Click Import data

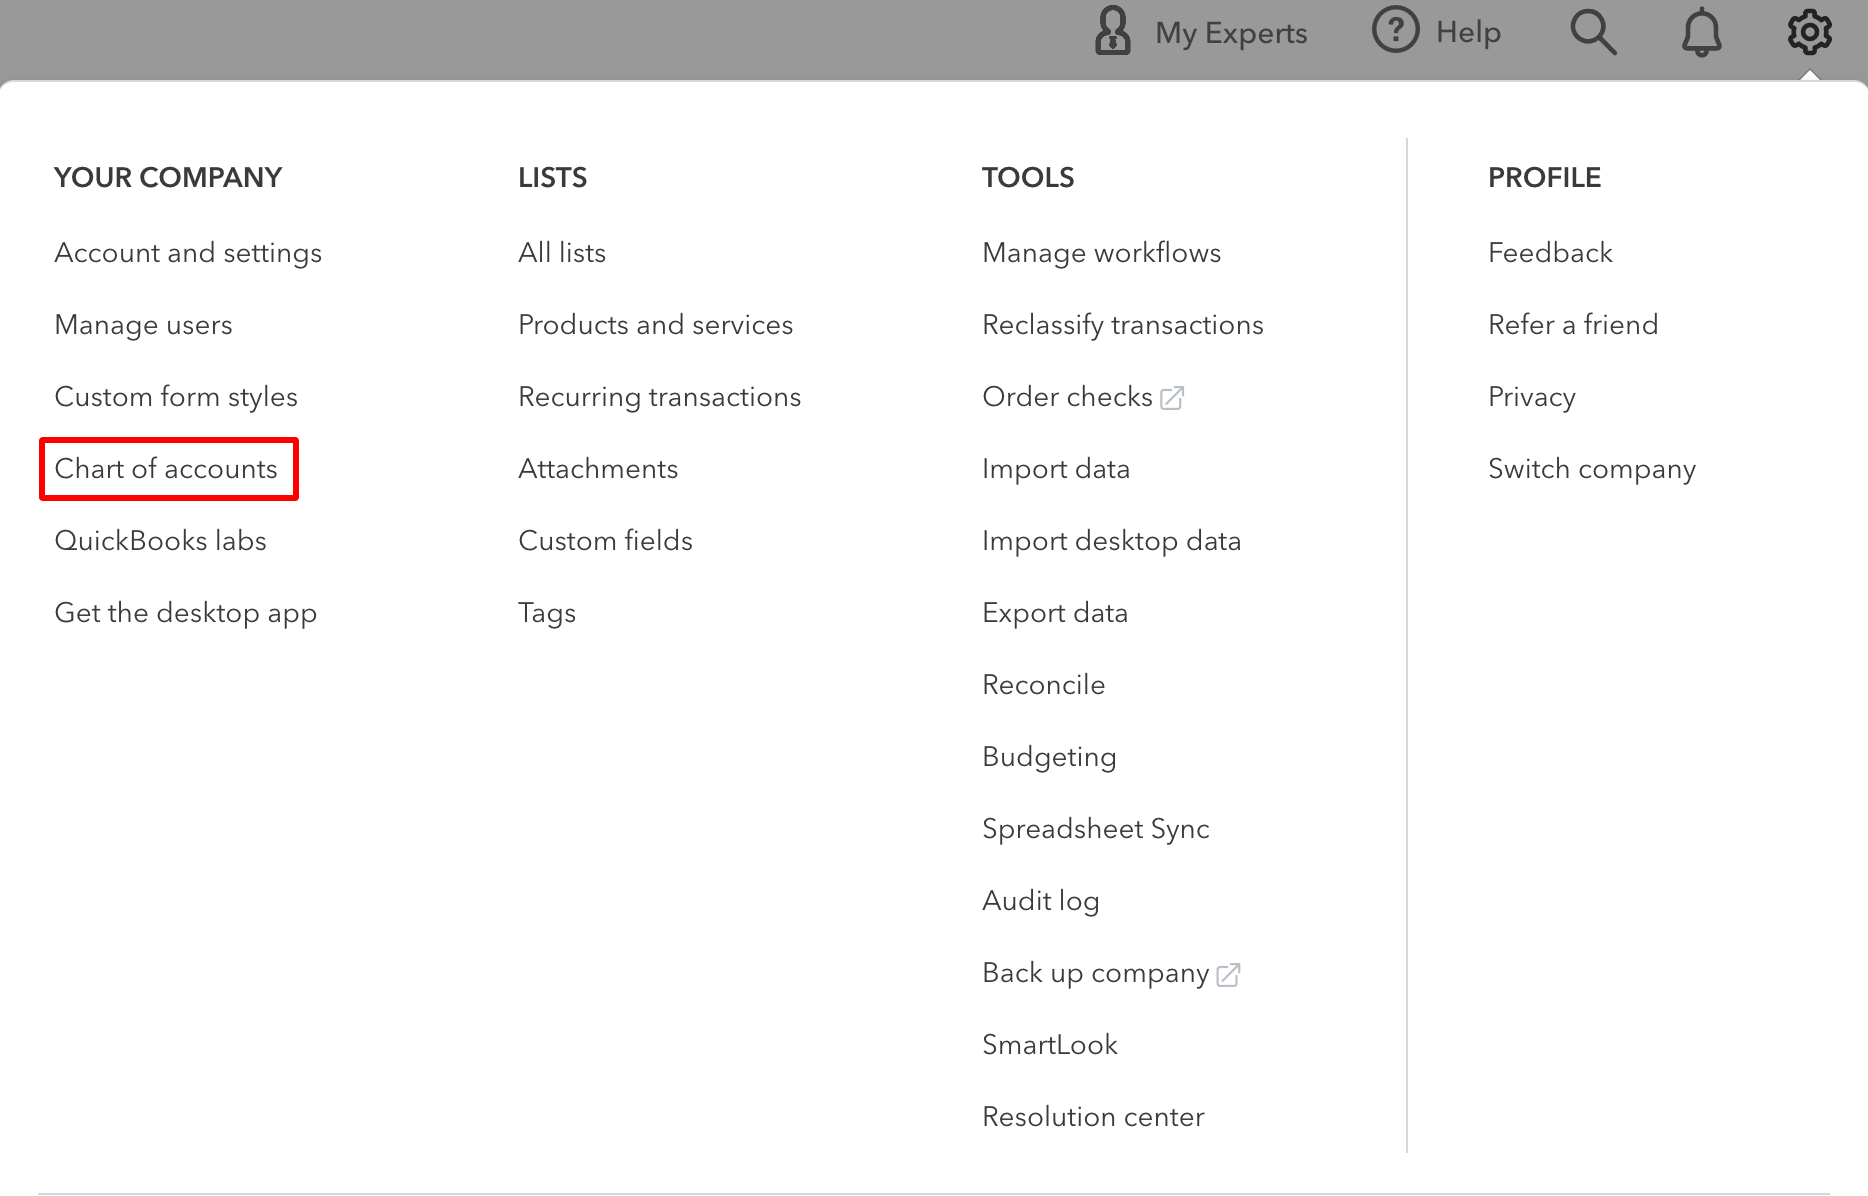coord(1056,469)
